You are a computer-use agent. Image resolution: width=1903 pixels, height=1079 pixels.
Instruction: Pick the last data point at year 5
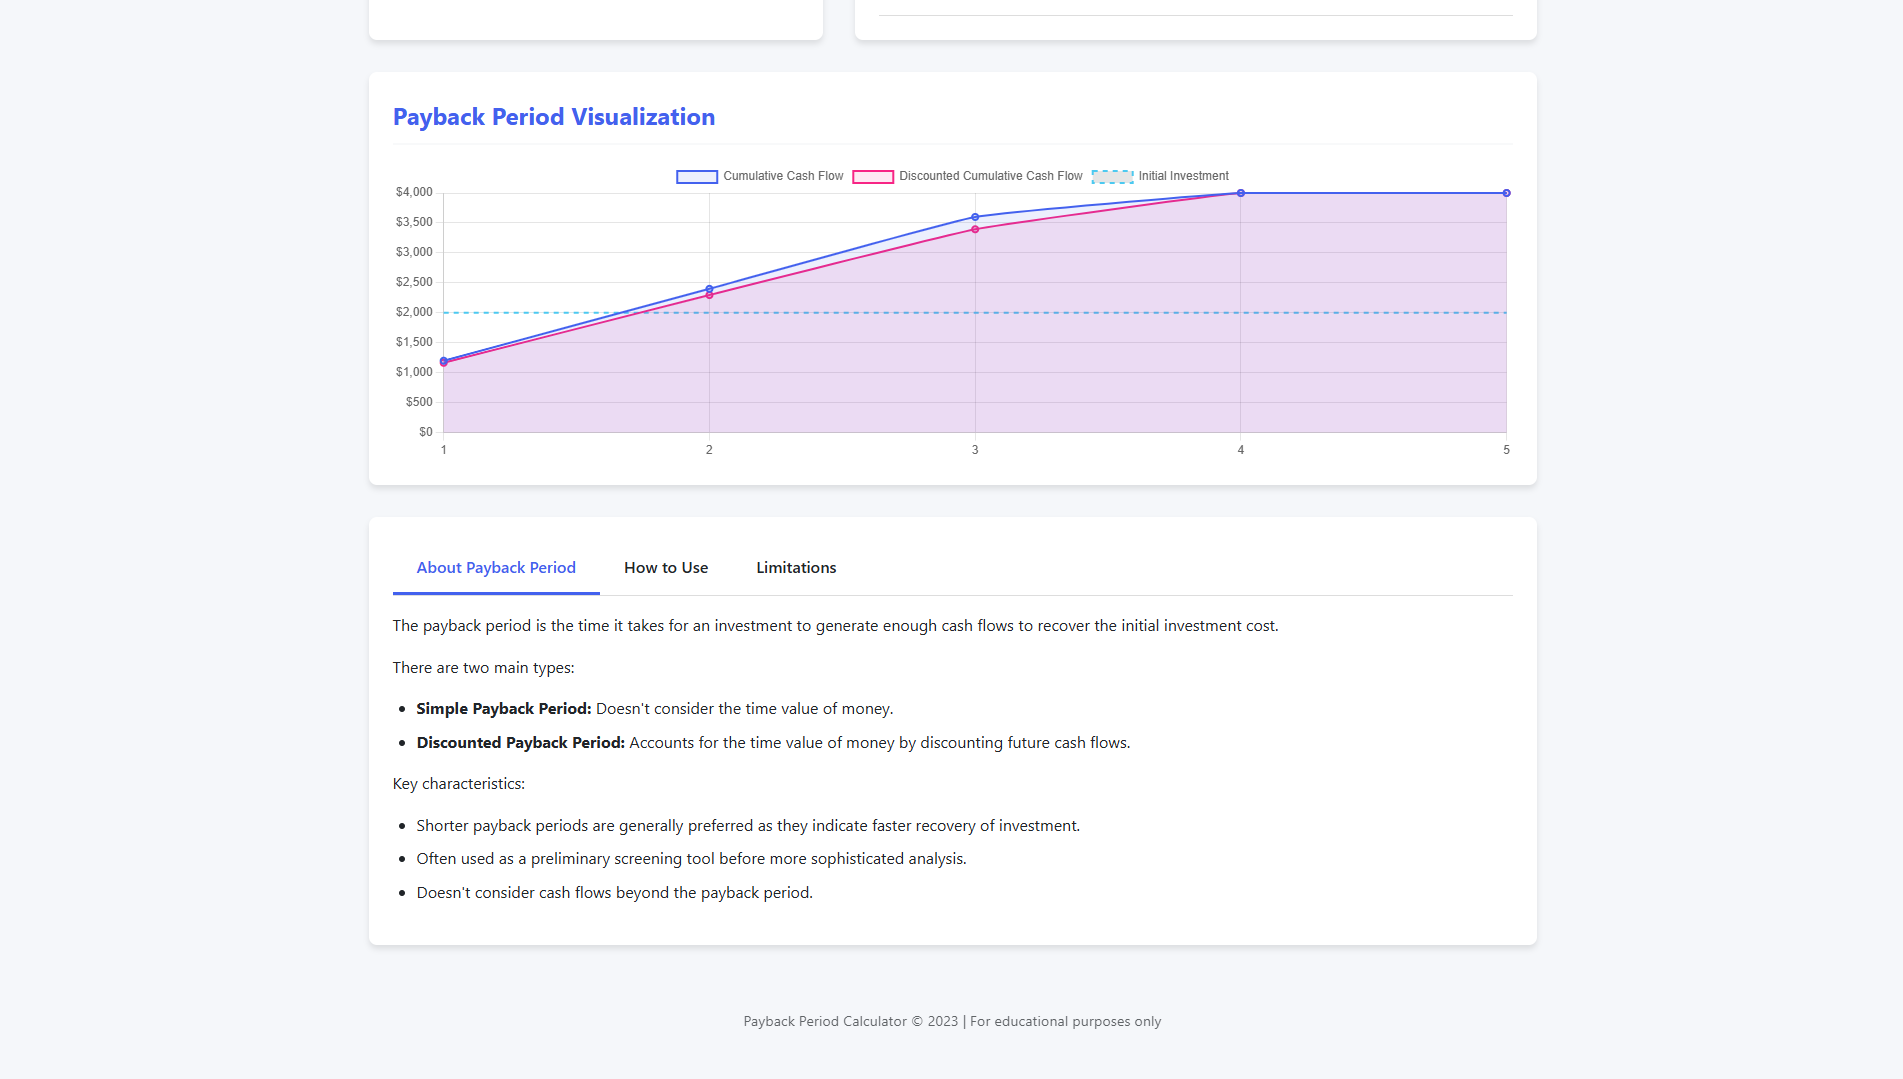pyautogui.click(x=1506, y=193)
